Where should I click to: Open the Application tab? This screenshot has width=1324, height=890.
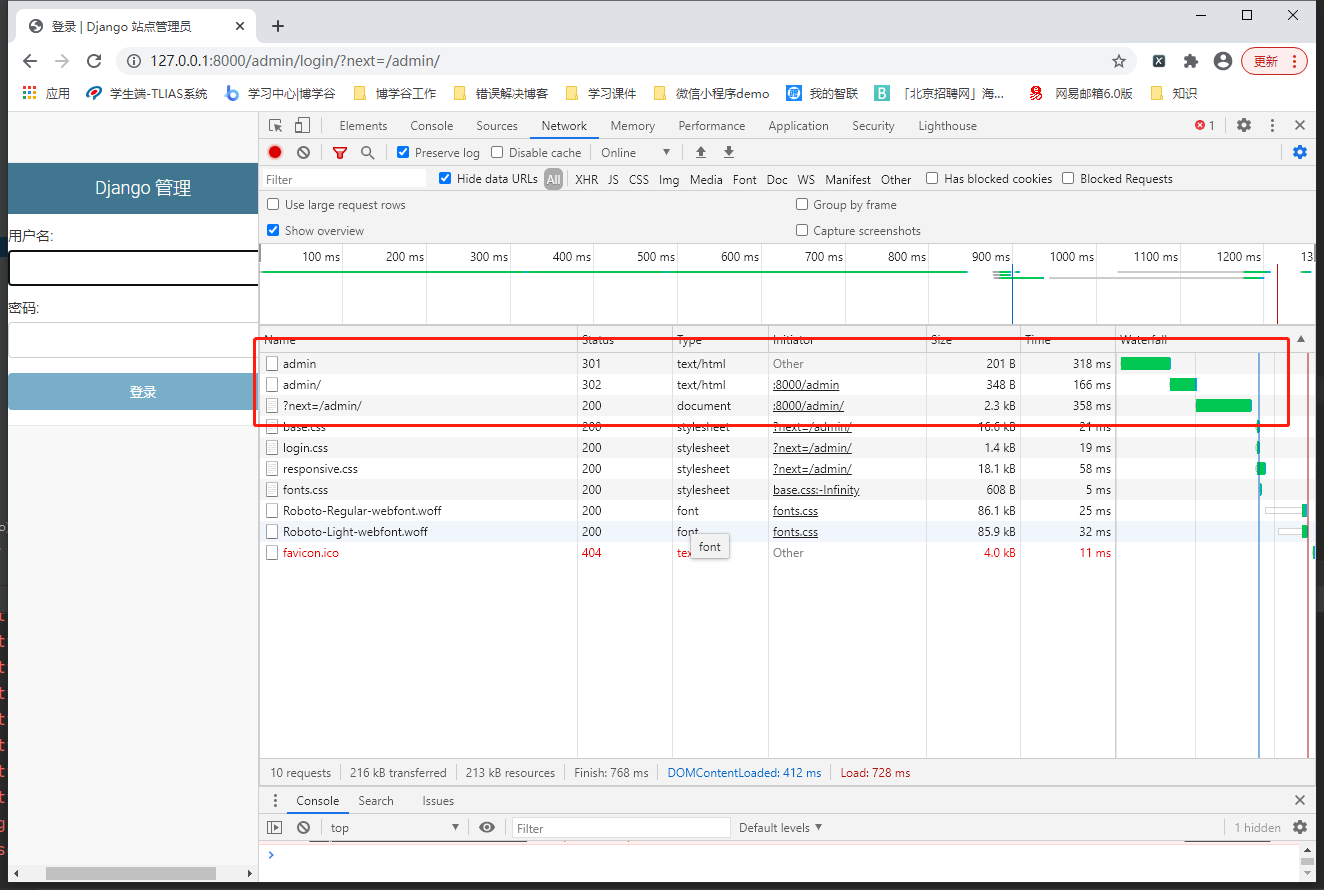tap(798, 125)
